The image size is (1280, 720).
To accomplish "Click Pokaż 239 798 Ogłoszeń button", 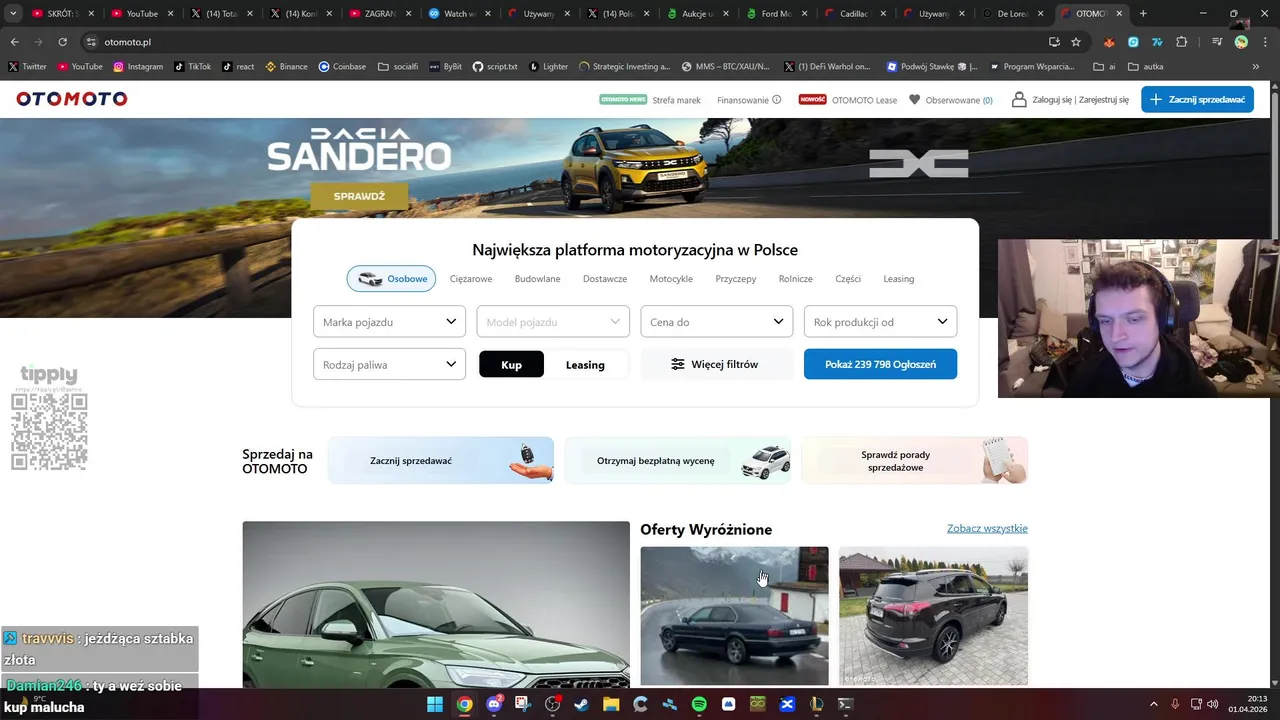I will 880,364.
